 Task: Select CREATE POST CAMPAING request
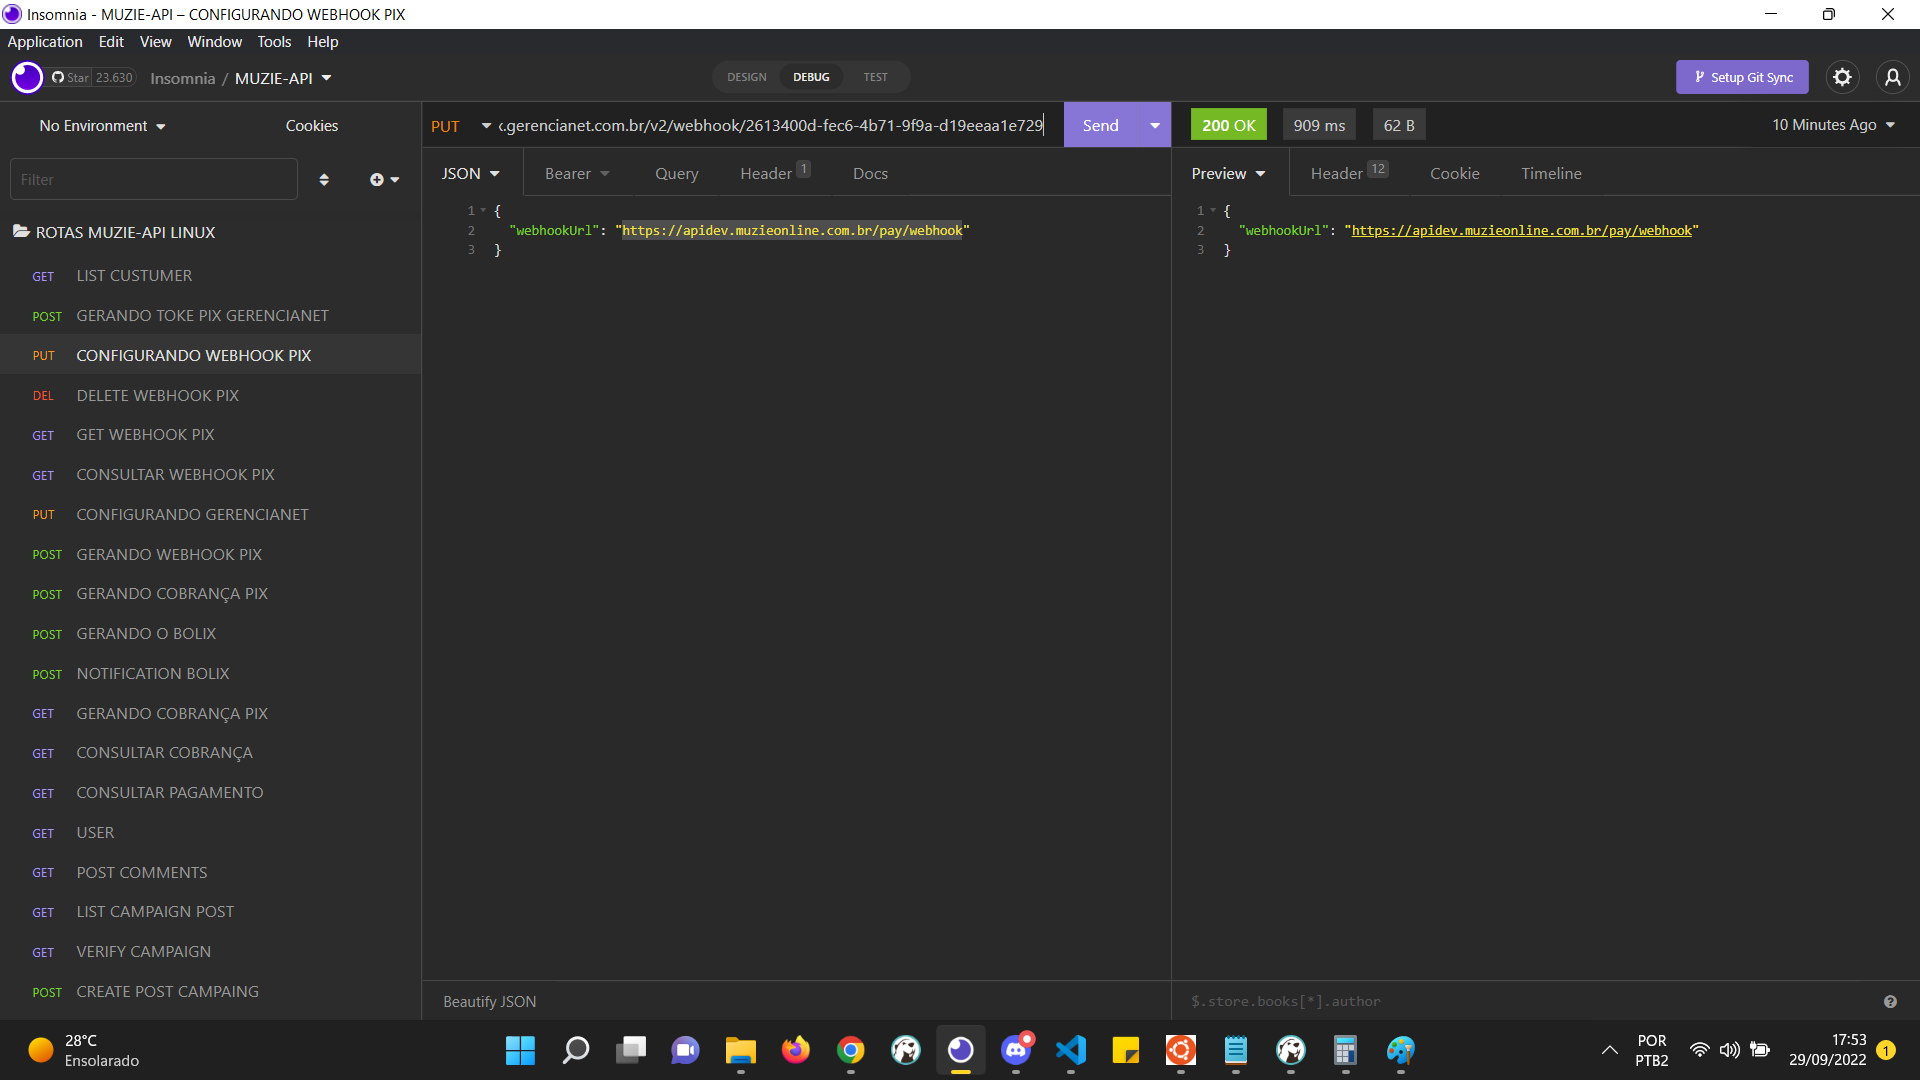click(x=210, y=991)
